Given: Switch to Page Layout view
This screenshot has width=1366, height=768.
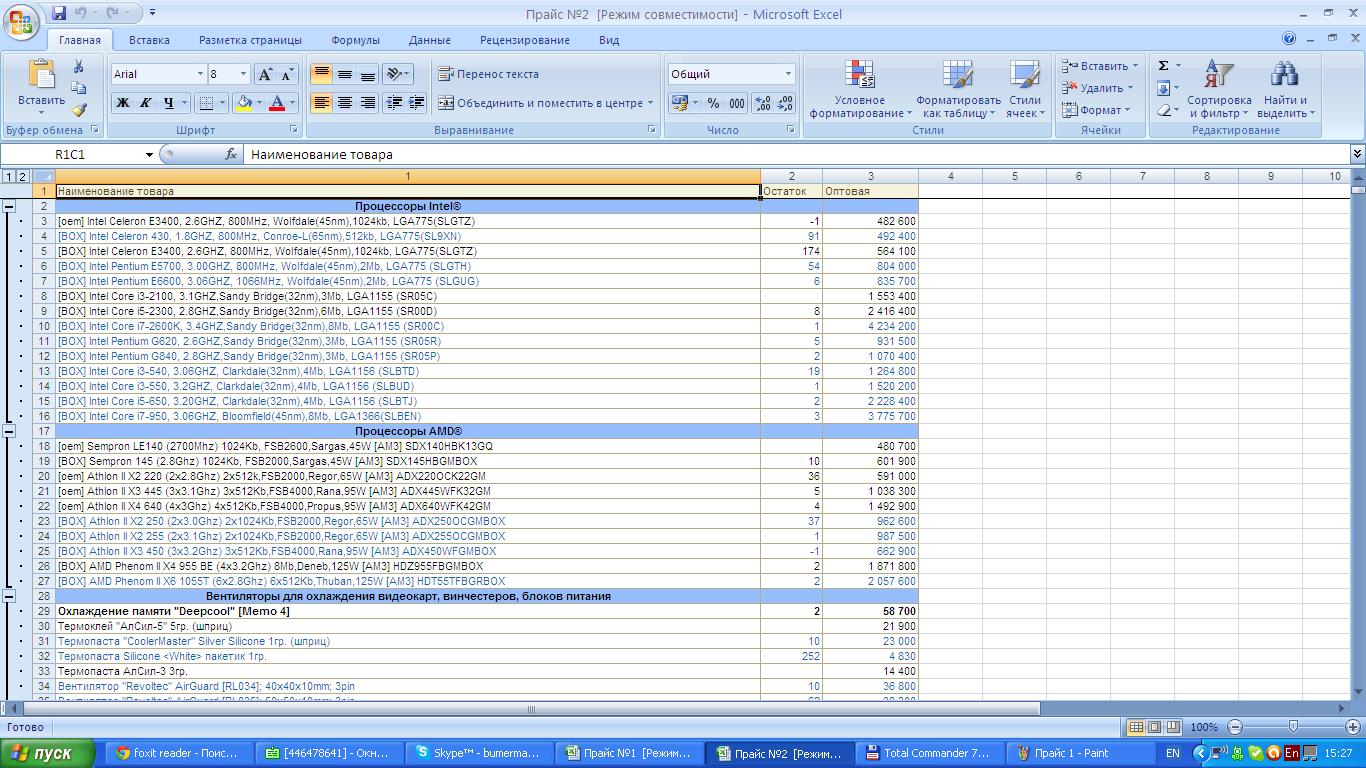Looking at the screenshot, I should point(1154,727).
